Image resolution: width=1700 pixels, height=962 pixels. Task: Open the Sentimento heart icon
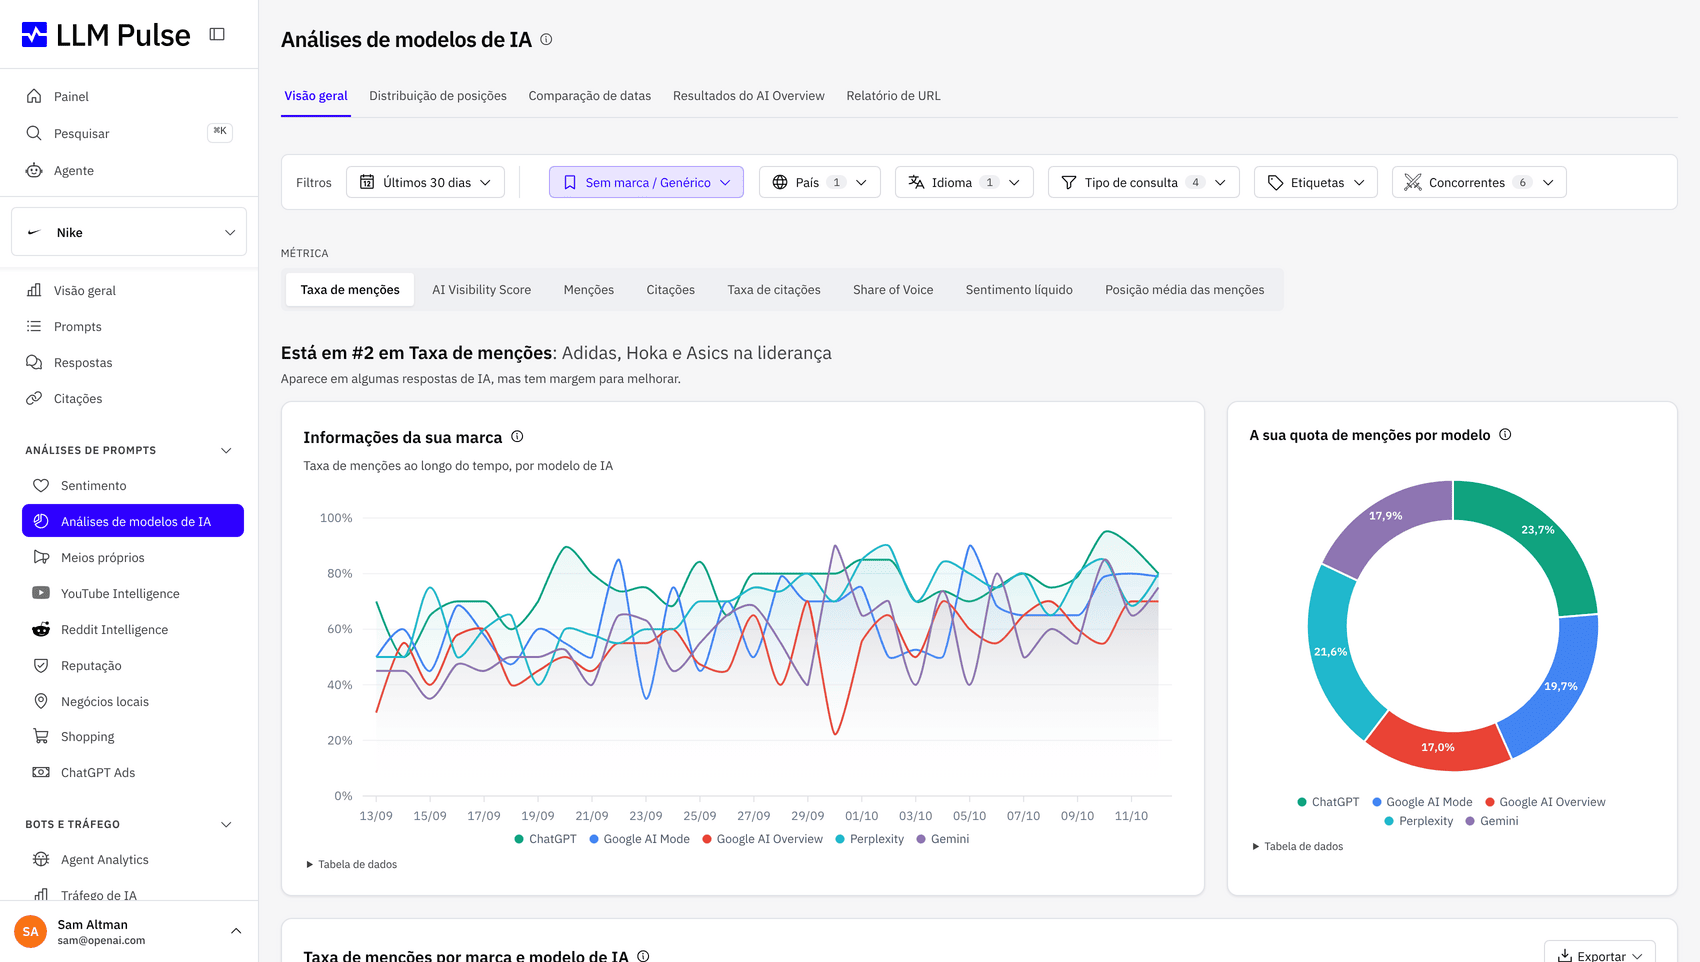(x=41, y=486)
